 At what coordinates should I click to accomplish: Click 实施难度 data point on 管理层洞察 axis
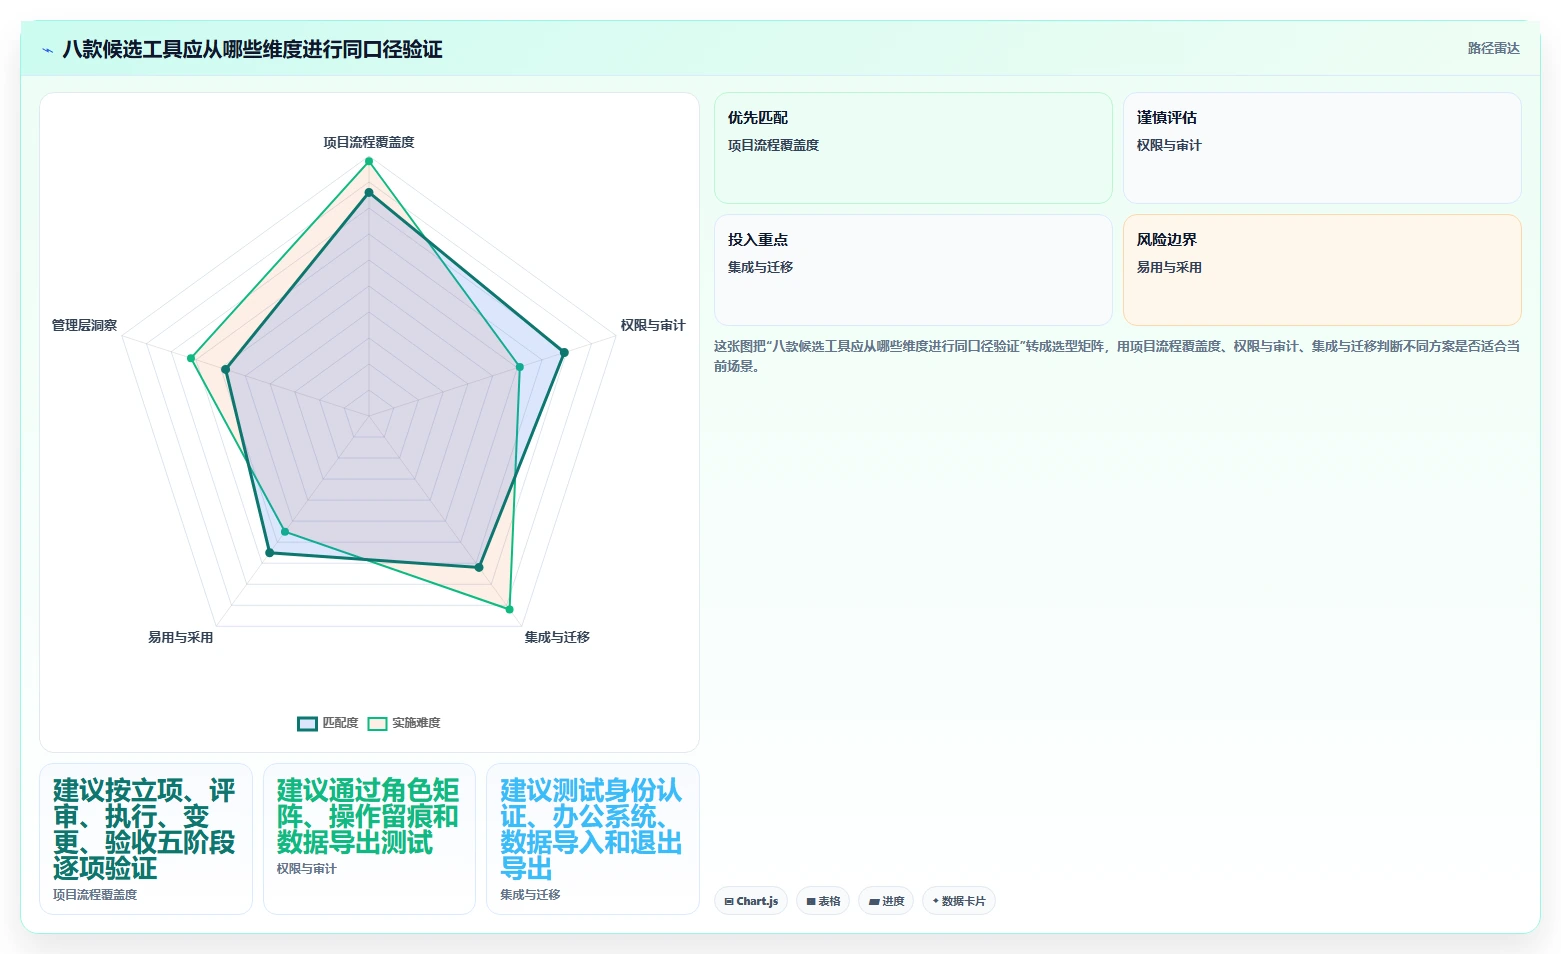pos(191,358)
